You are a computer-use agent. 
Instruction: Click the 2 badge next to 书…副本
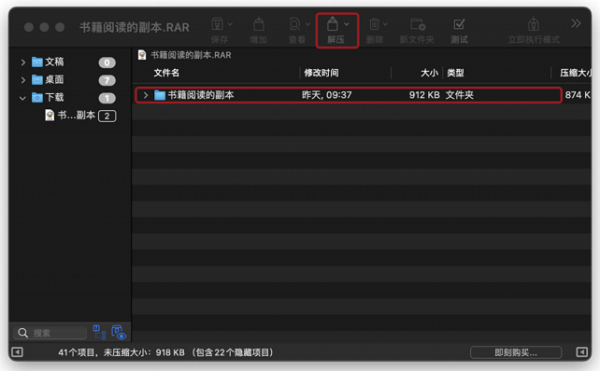(107, 116)
